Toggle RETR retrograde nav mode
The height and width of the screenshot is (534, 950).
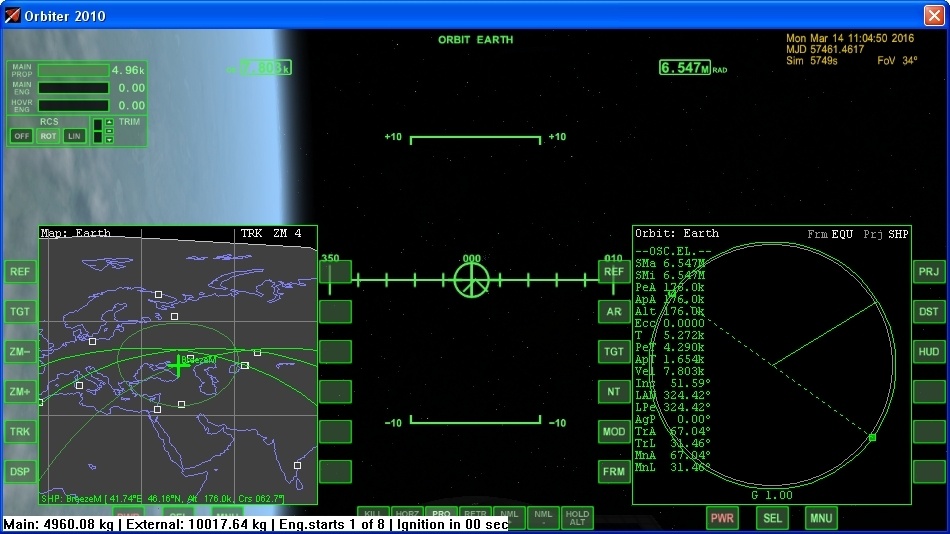475,513
